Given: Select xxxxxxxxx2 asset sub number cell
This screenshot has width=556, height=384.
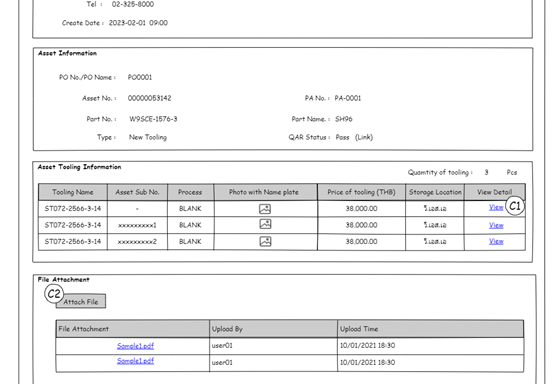Looking at the screenshot, I should pos(137,242).
